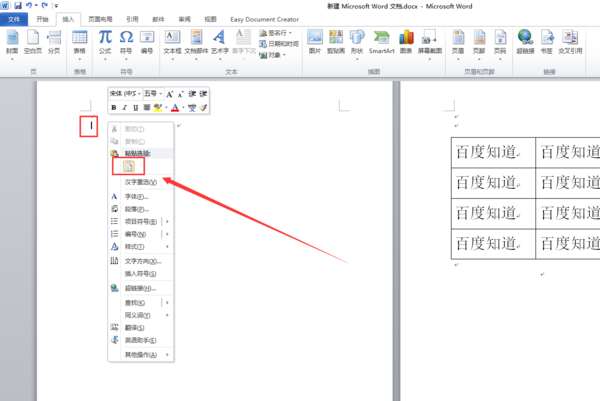
Task: Click the paste option icon in context menu
Action: coord(129,166)
